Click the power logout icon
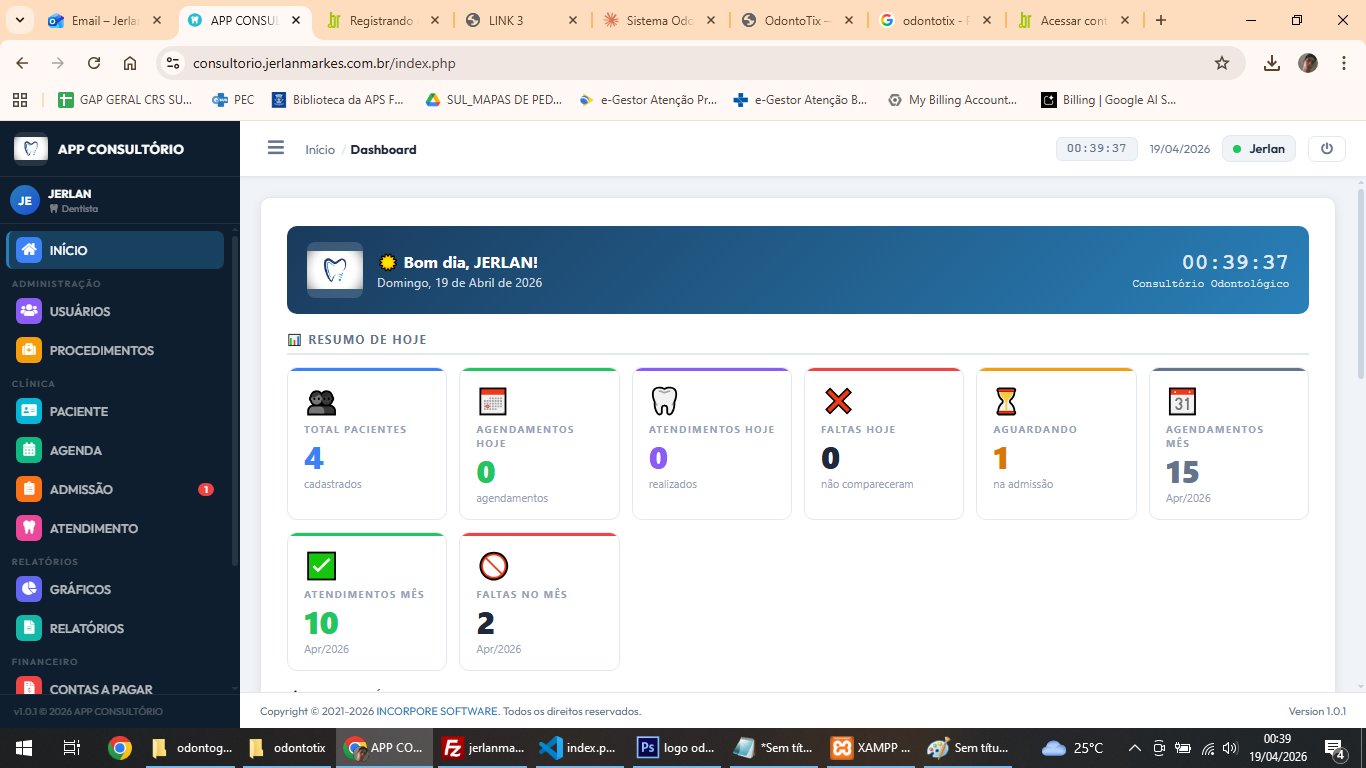Screen dimensions: 1366x768 (x=1326, y=148)
